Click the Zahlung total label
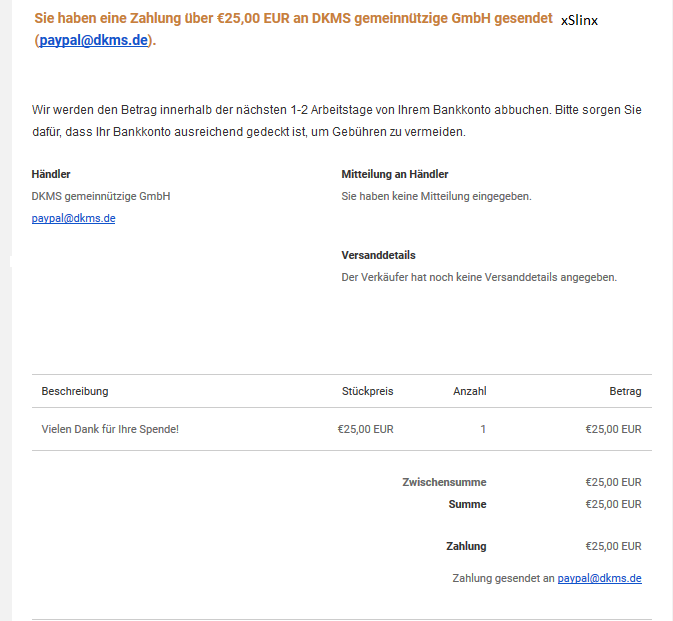This screenshot has width=673, height=621. click(466, 546)
